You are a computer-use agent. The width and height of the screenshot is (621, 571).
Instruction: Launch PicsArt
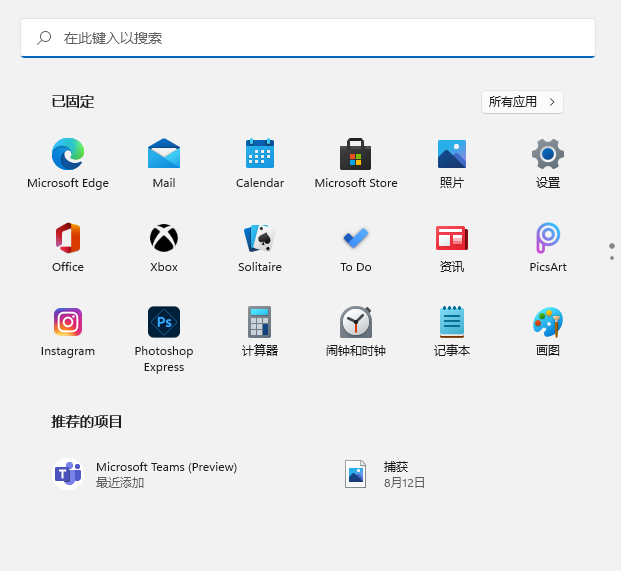pos(548,238)
